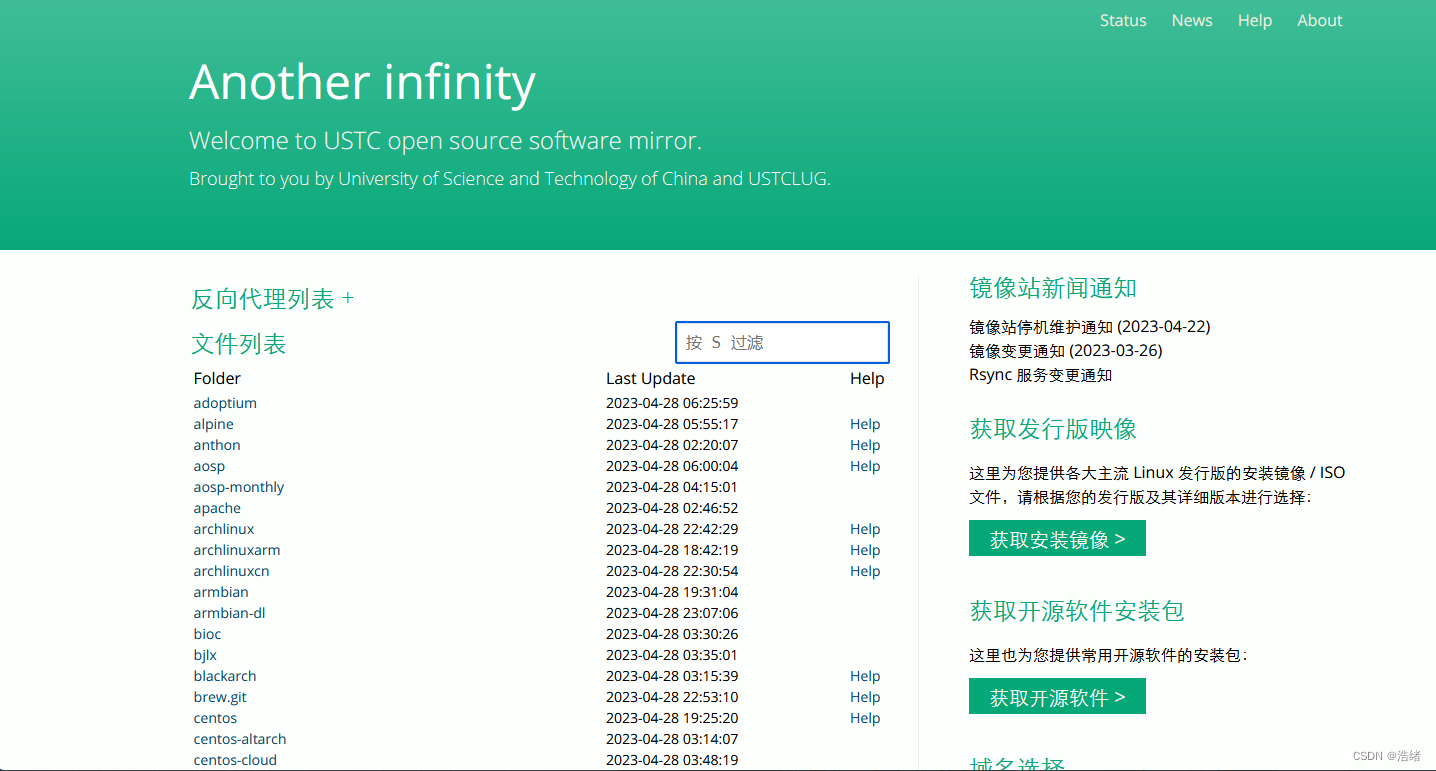1436x771 pixels.
Task: Open the News menu item
Action: (1192, 20)
